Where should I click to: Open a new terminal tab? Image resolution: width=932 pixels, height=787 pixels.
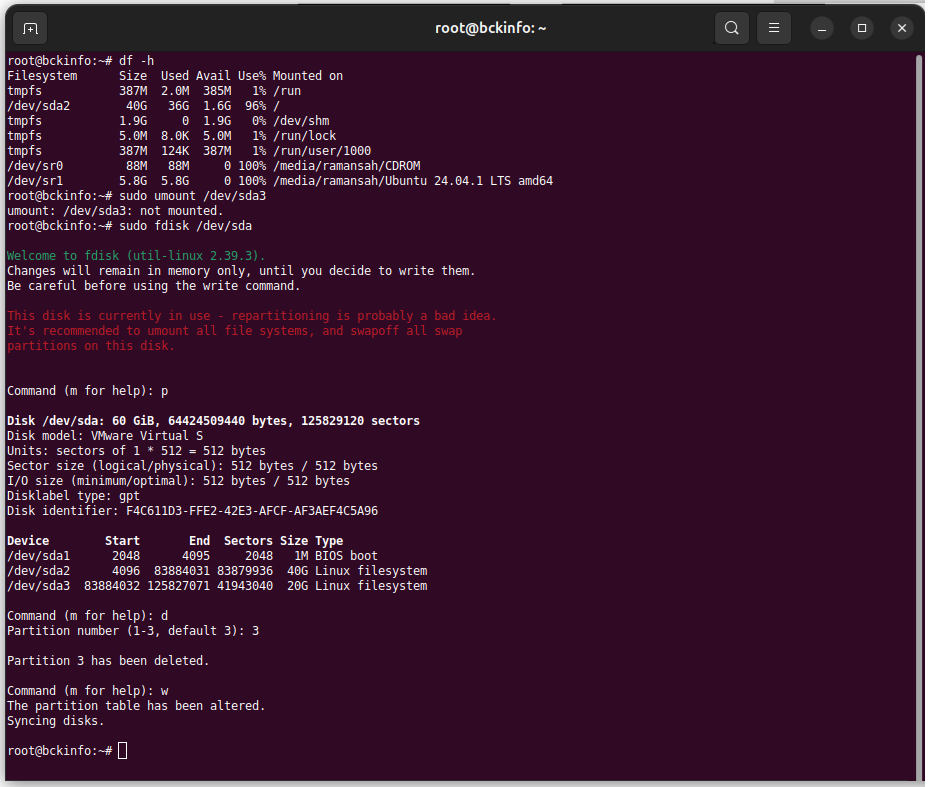(30, 28)
